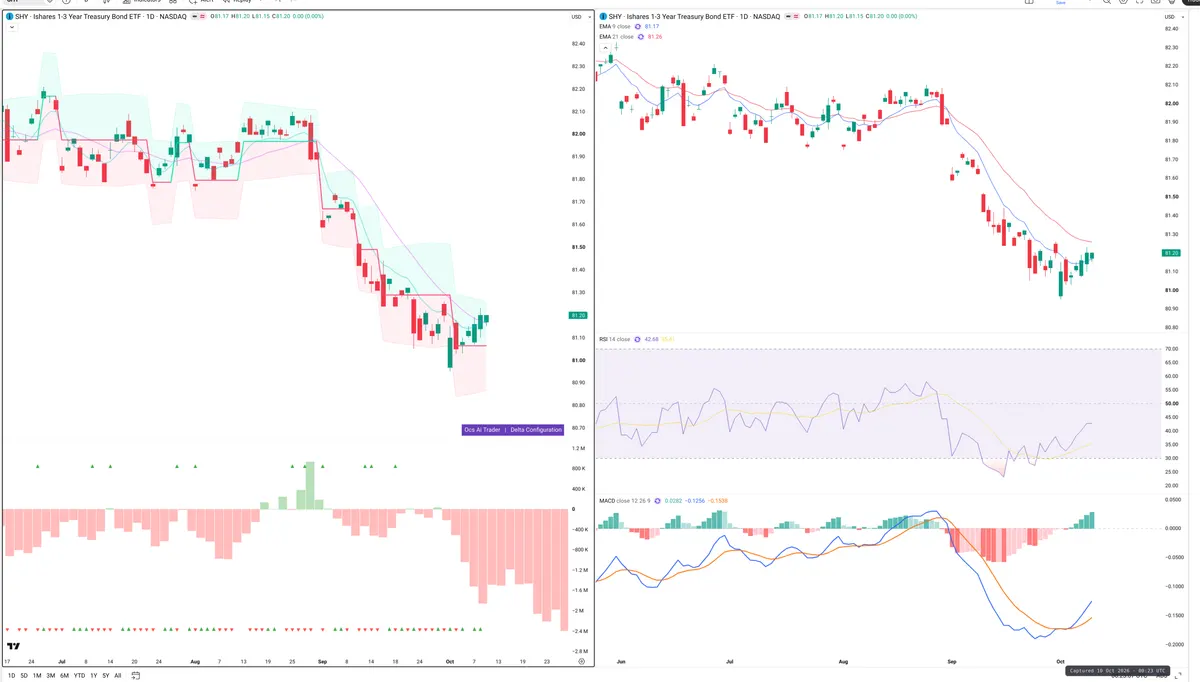
Task: Choose the 1Y time range
Action: 93,676
